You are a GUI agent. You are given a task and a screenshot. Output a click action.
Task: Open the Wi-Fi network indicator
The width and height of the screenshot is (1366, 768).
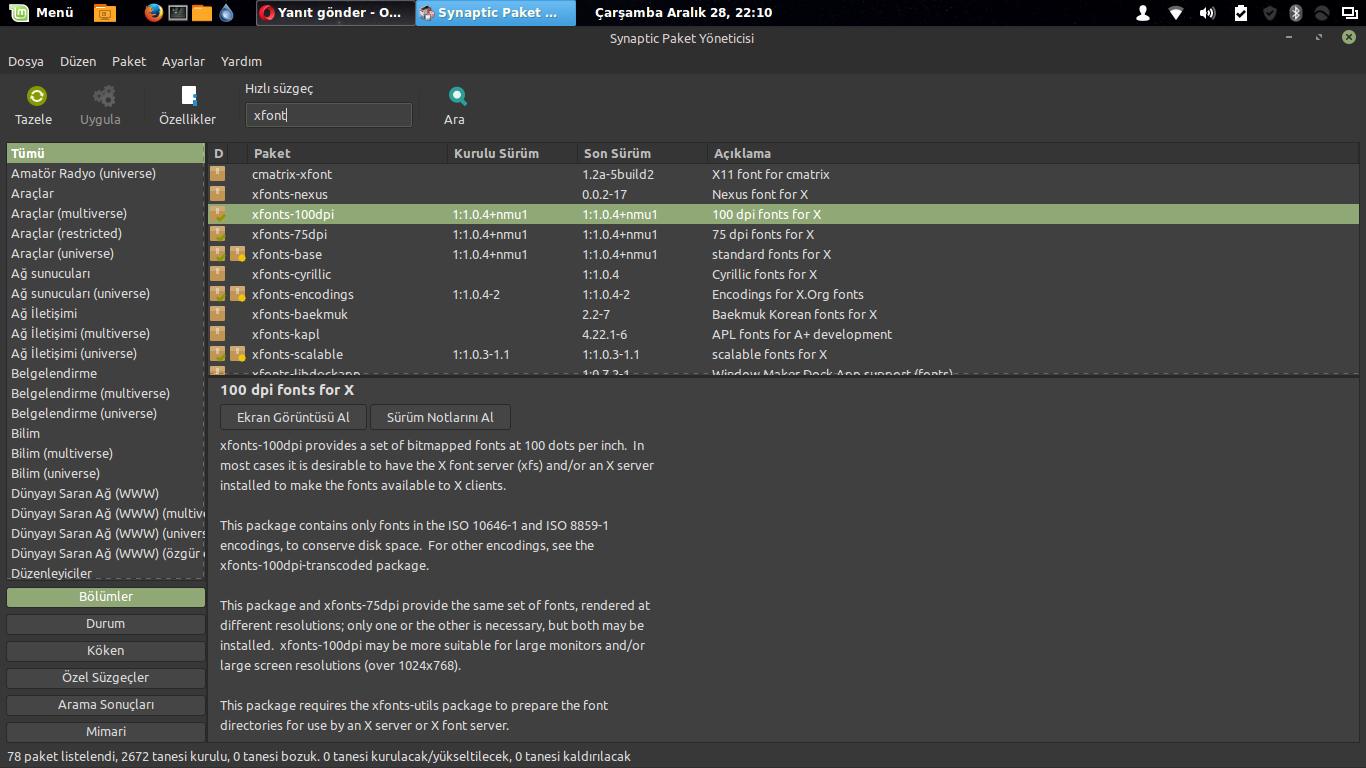[1175, 13]
